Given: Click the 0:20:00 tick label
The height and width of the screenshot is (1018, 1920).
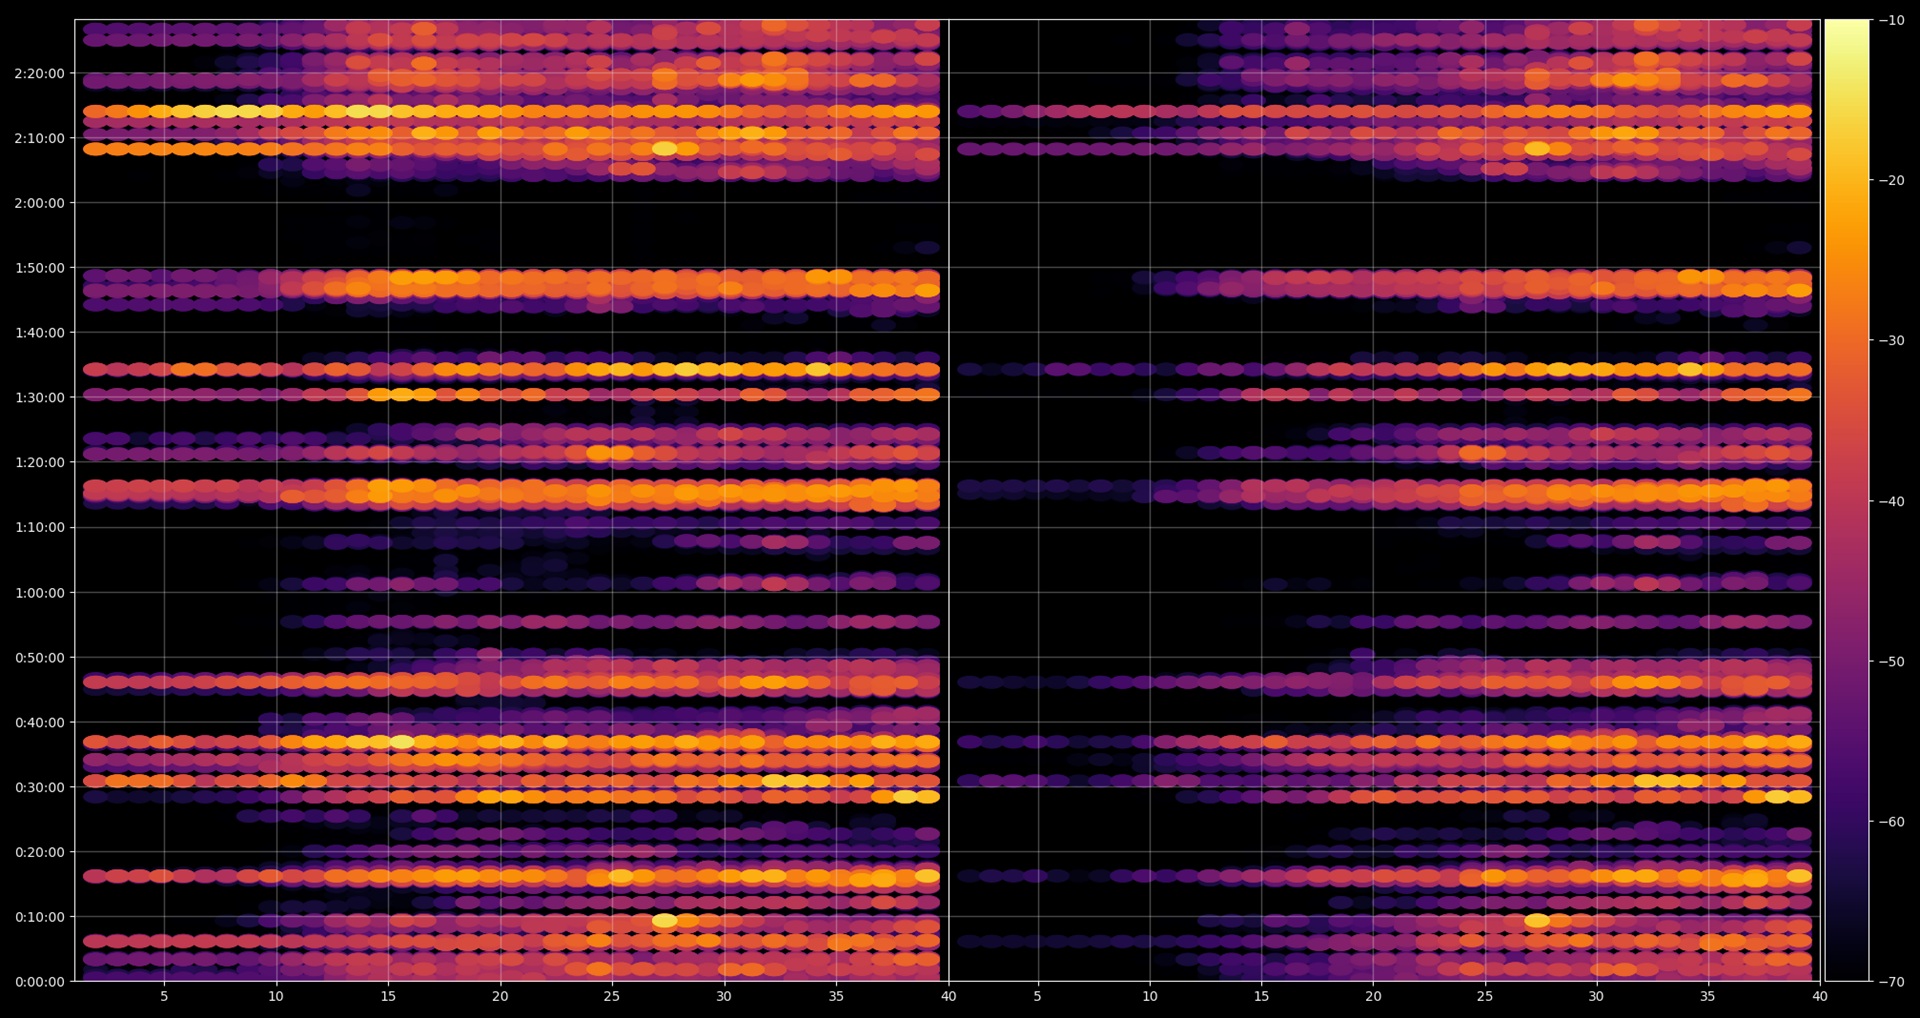Looking at the screenshot, I should 39,852.
